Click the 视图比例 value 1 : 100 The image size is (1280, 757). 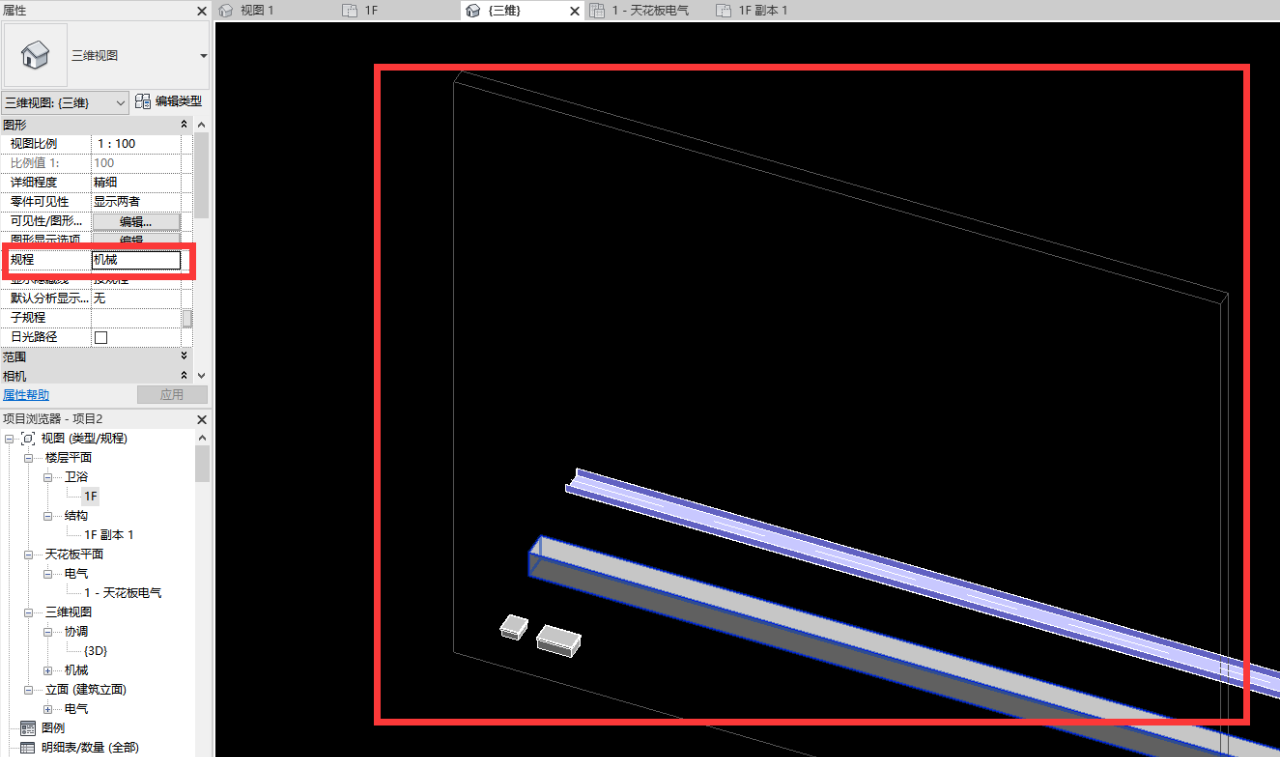[x=136, y=144]
